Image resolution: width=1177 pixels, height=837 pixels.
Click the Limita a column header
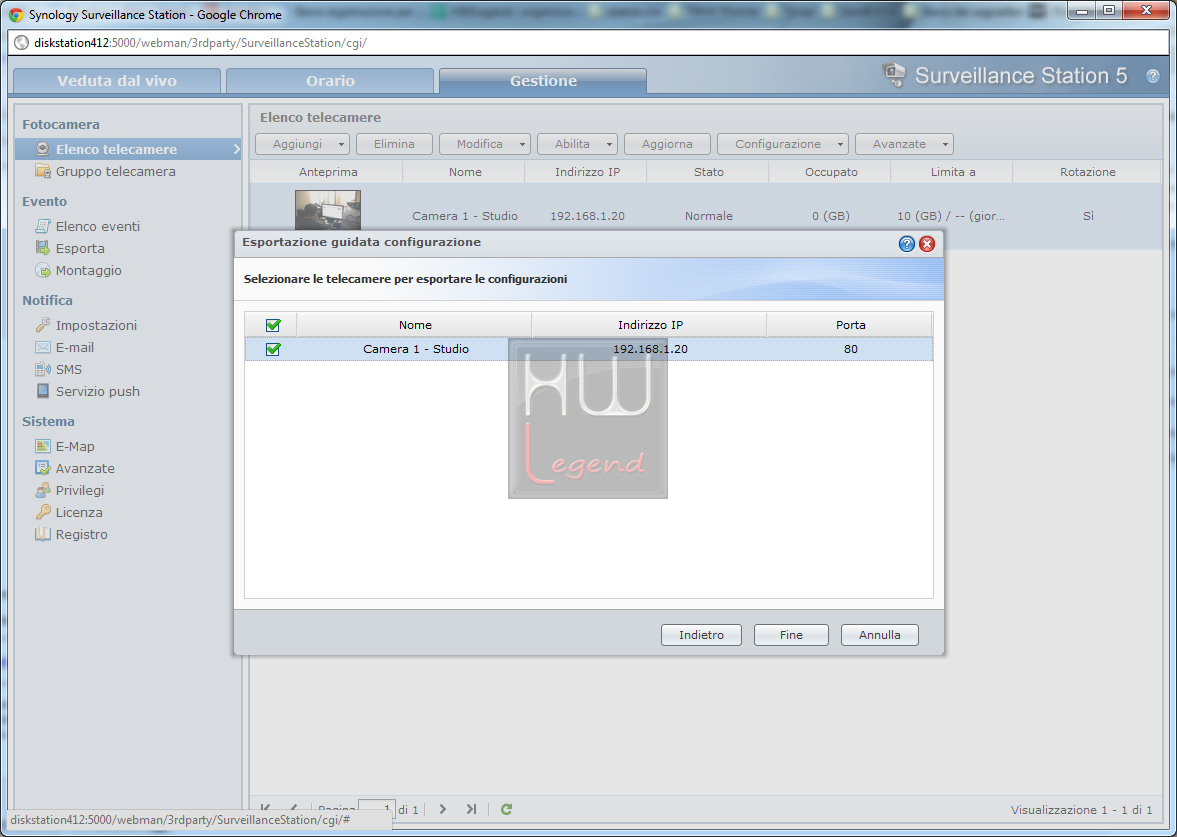click(953, 172)
